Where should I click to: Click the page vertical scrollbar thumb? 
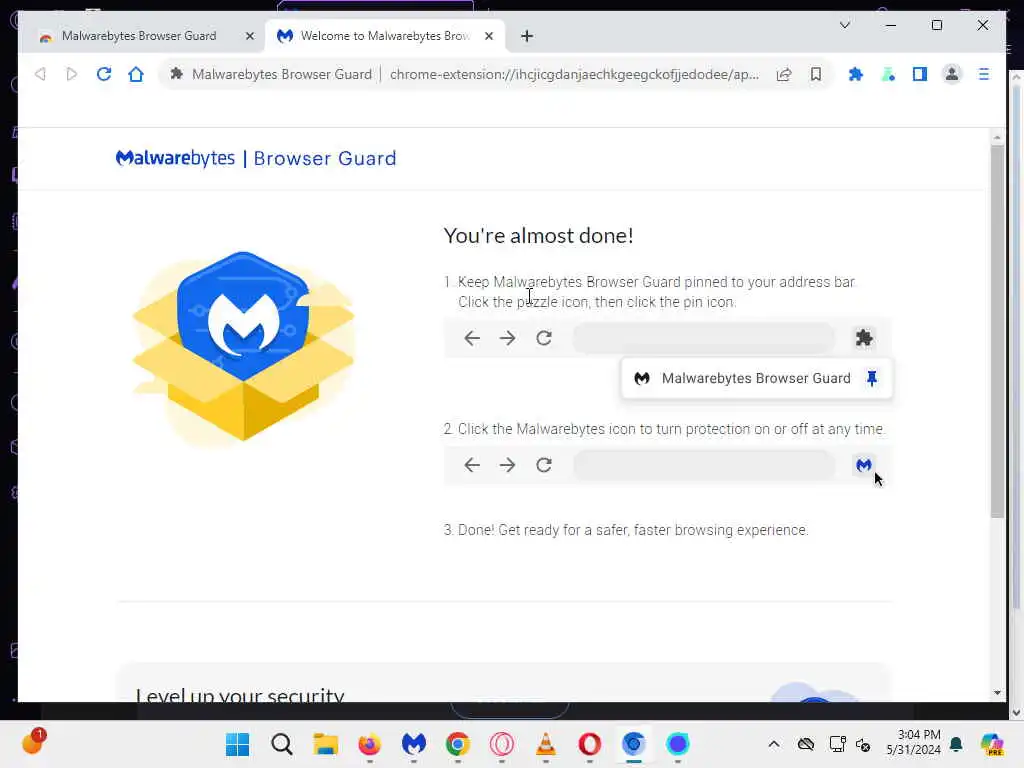point(997,332)
